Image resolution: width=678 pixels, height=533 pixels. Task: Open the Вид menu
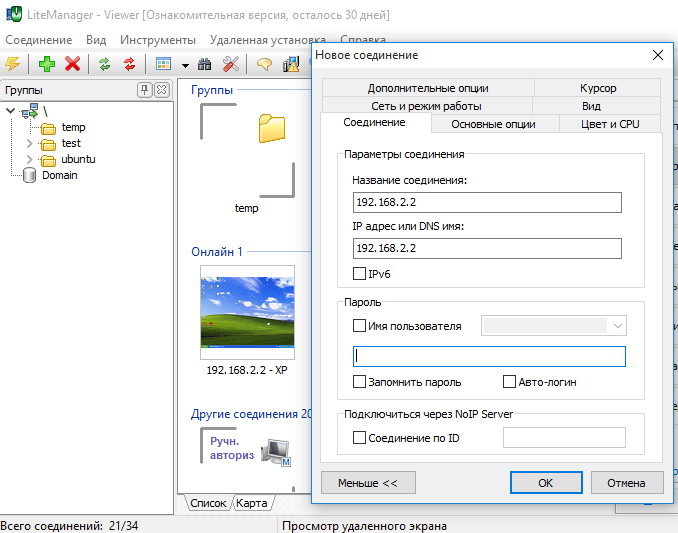[x=96, y=40]
